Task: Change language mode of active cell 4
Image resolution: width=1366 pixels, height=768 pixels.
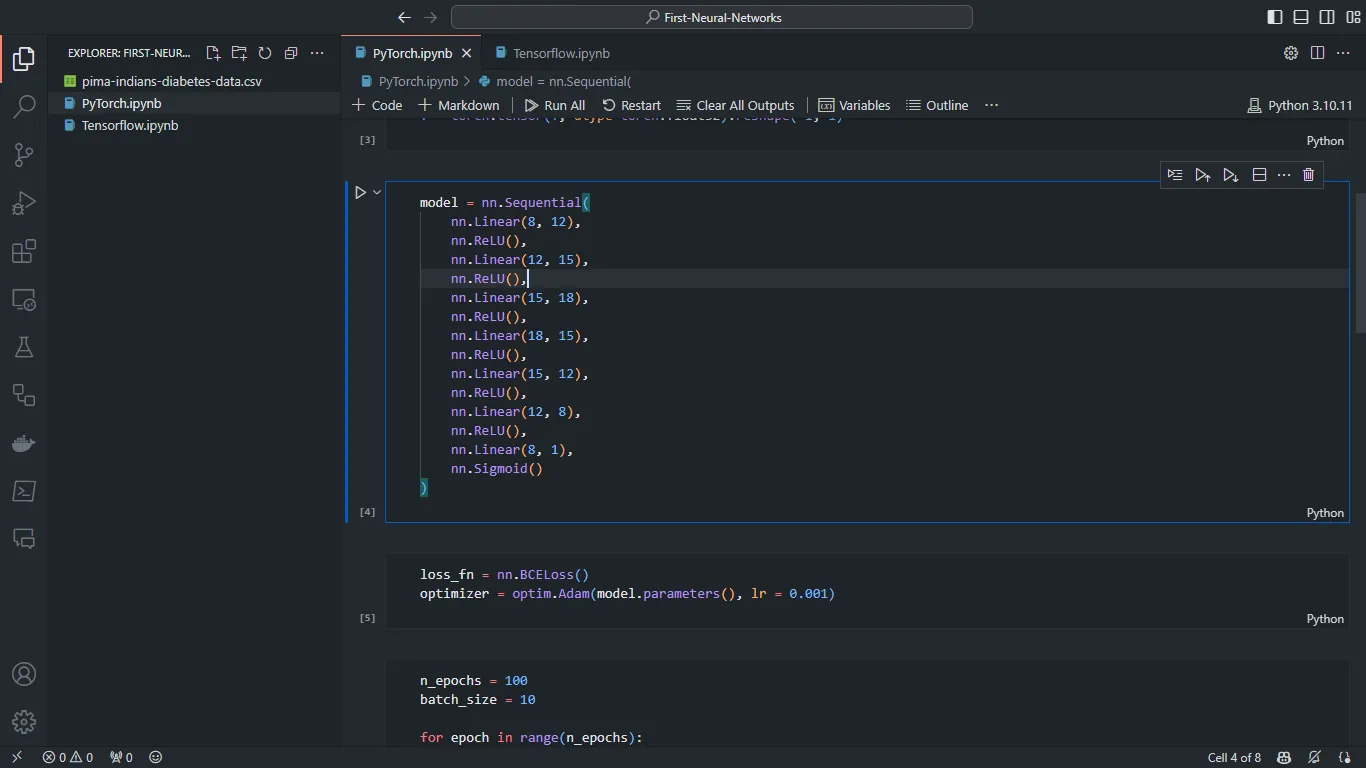Action: (x=1325, y=513)
